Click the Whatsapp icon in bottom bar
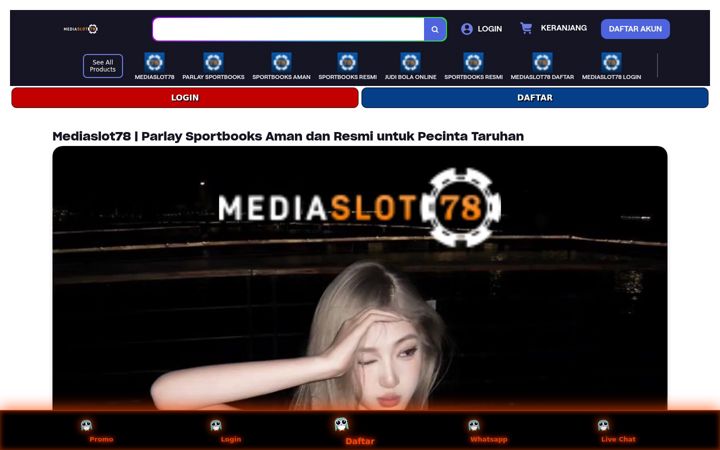This screenshot has width=720, height=450. (474, 425)
